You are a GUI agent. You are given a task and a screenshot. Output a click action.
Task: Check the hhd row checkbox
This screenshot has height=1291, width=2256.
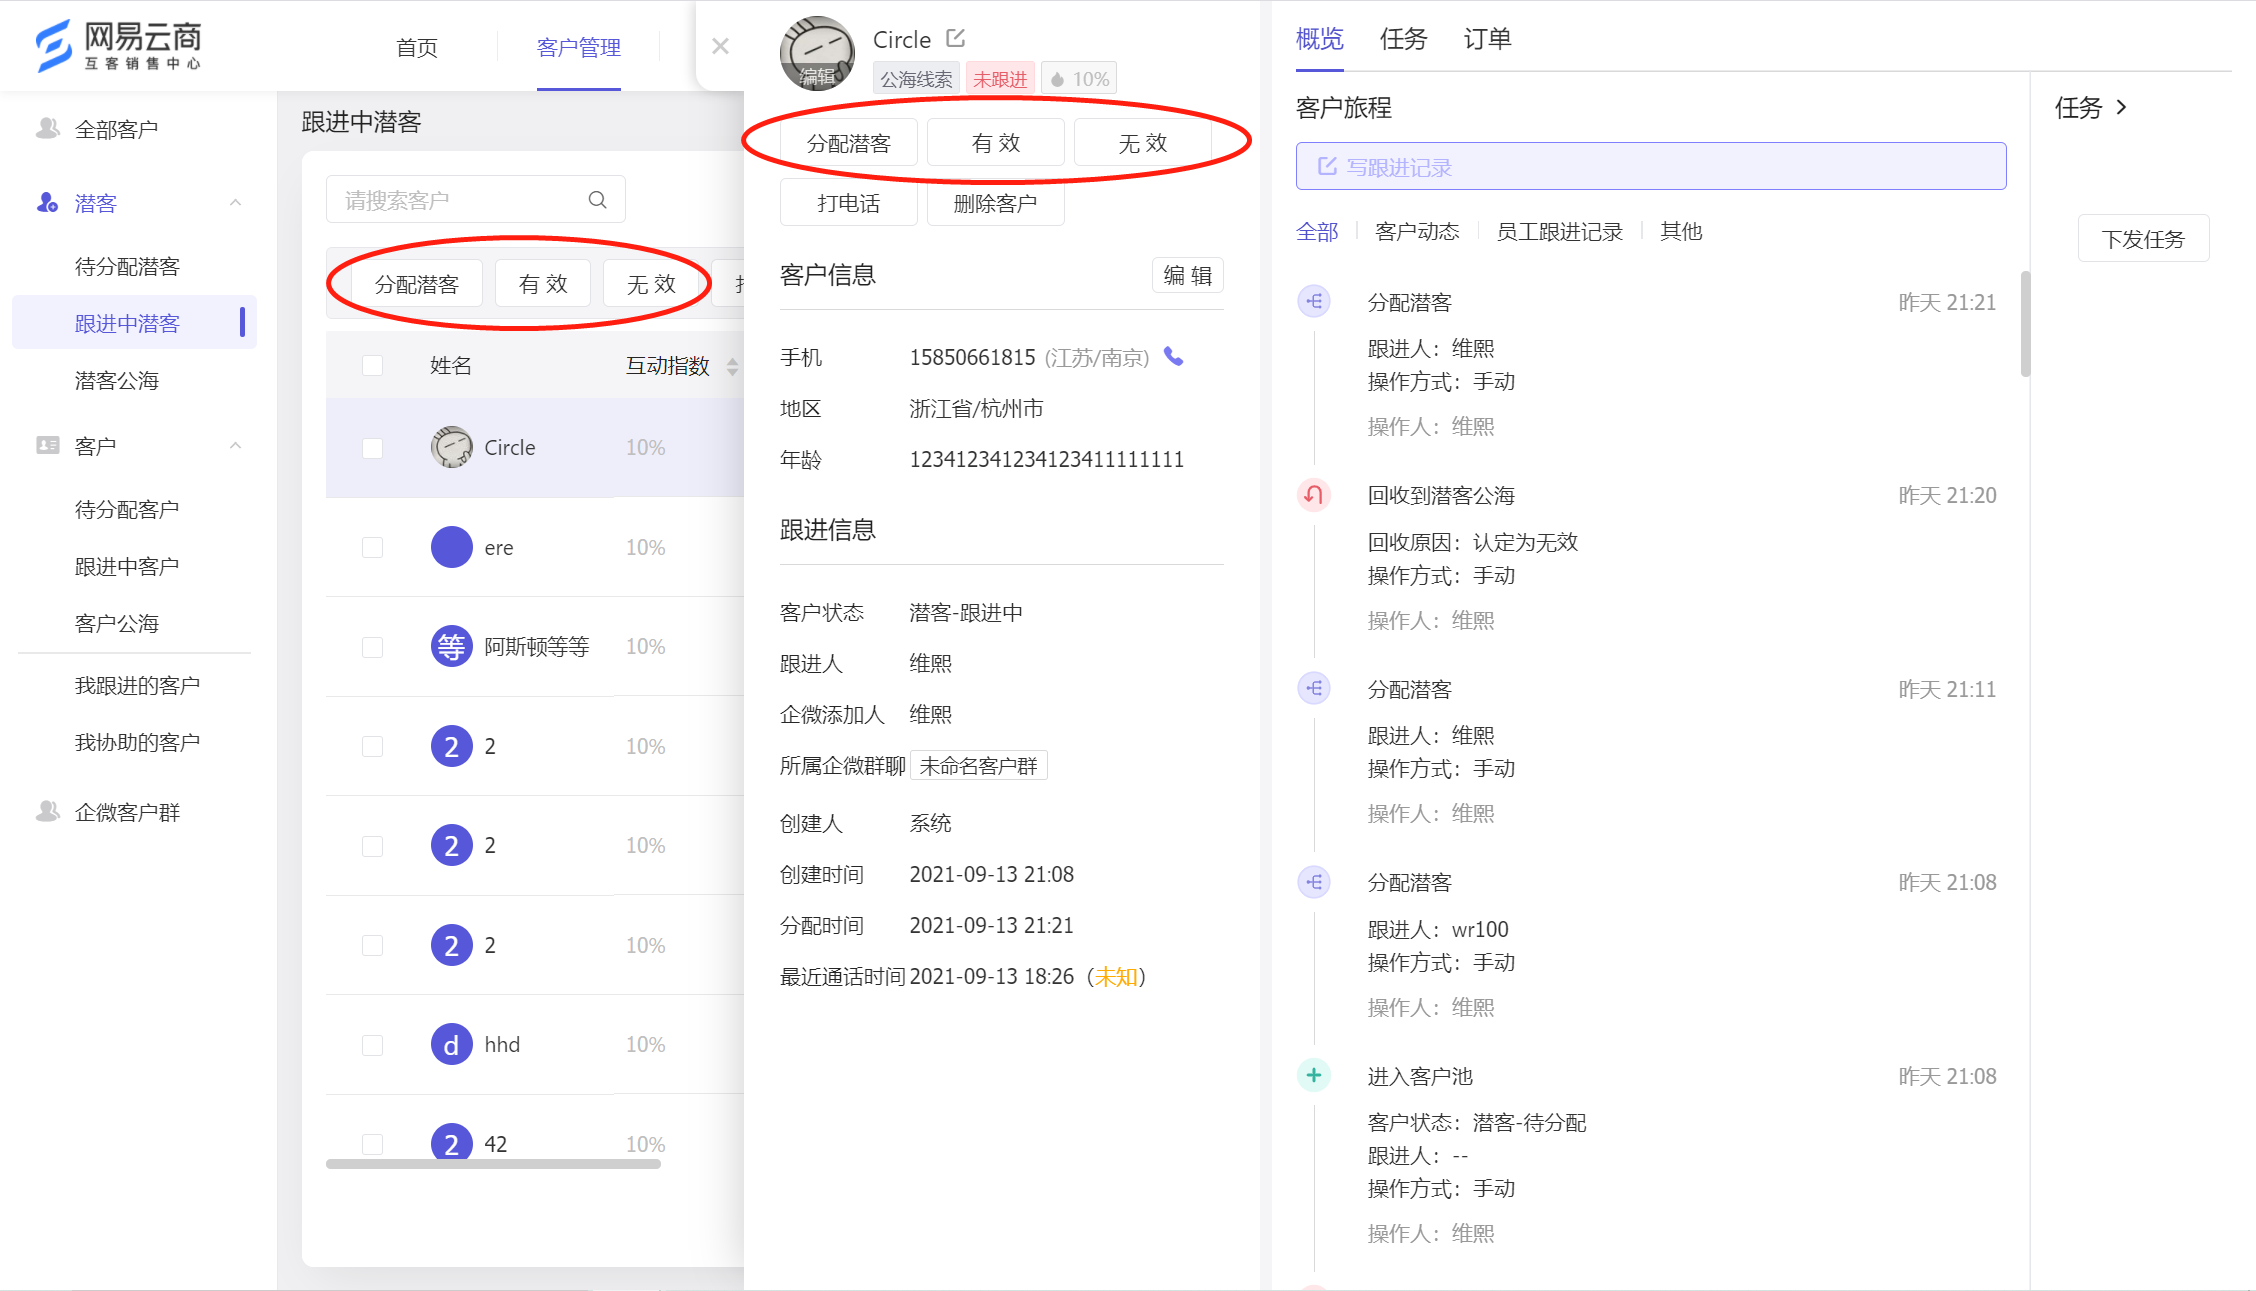(x=372, y=1044)
